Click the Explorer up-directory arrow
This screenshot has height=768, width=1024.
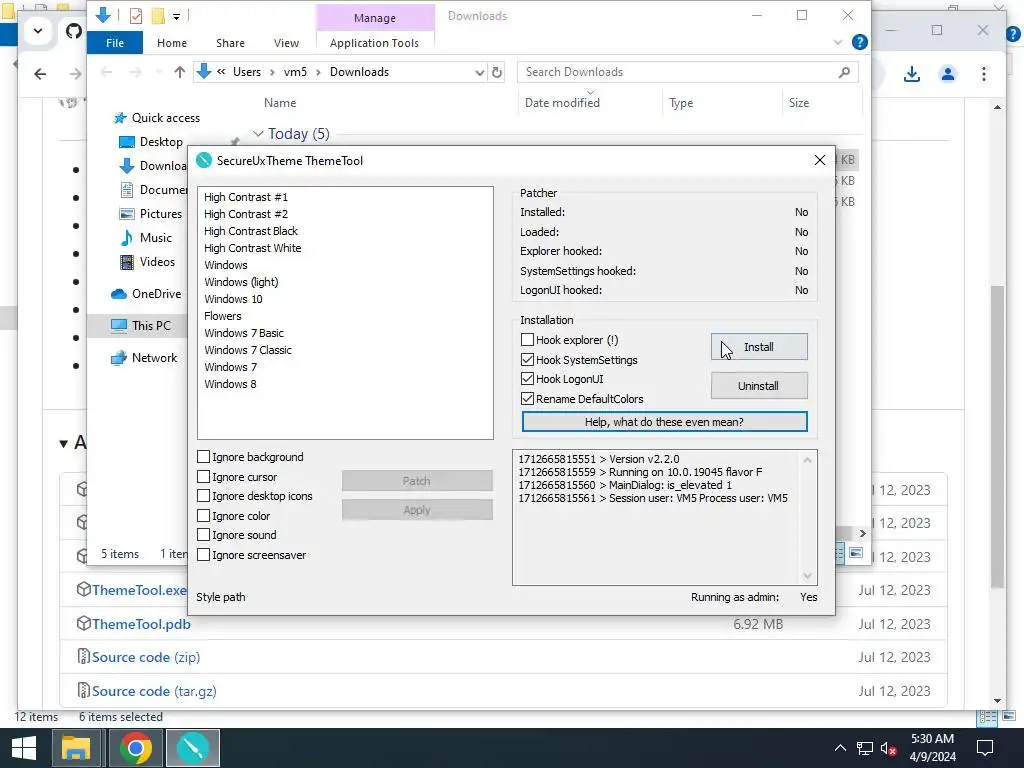180,72
